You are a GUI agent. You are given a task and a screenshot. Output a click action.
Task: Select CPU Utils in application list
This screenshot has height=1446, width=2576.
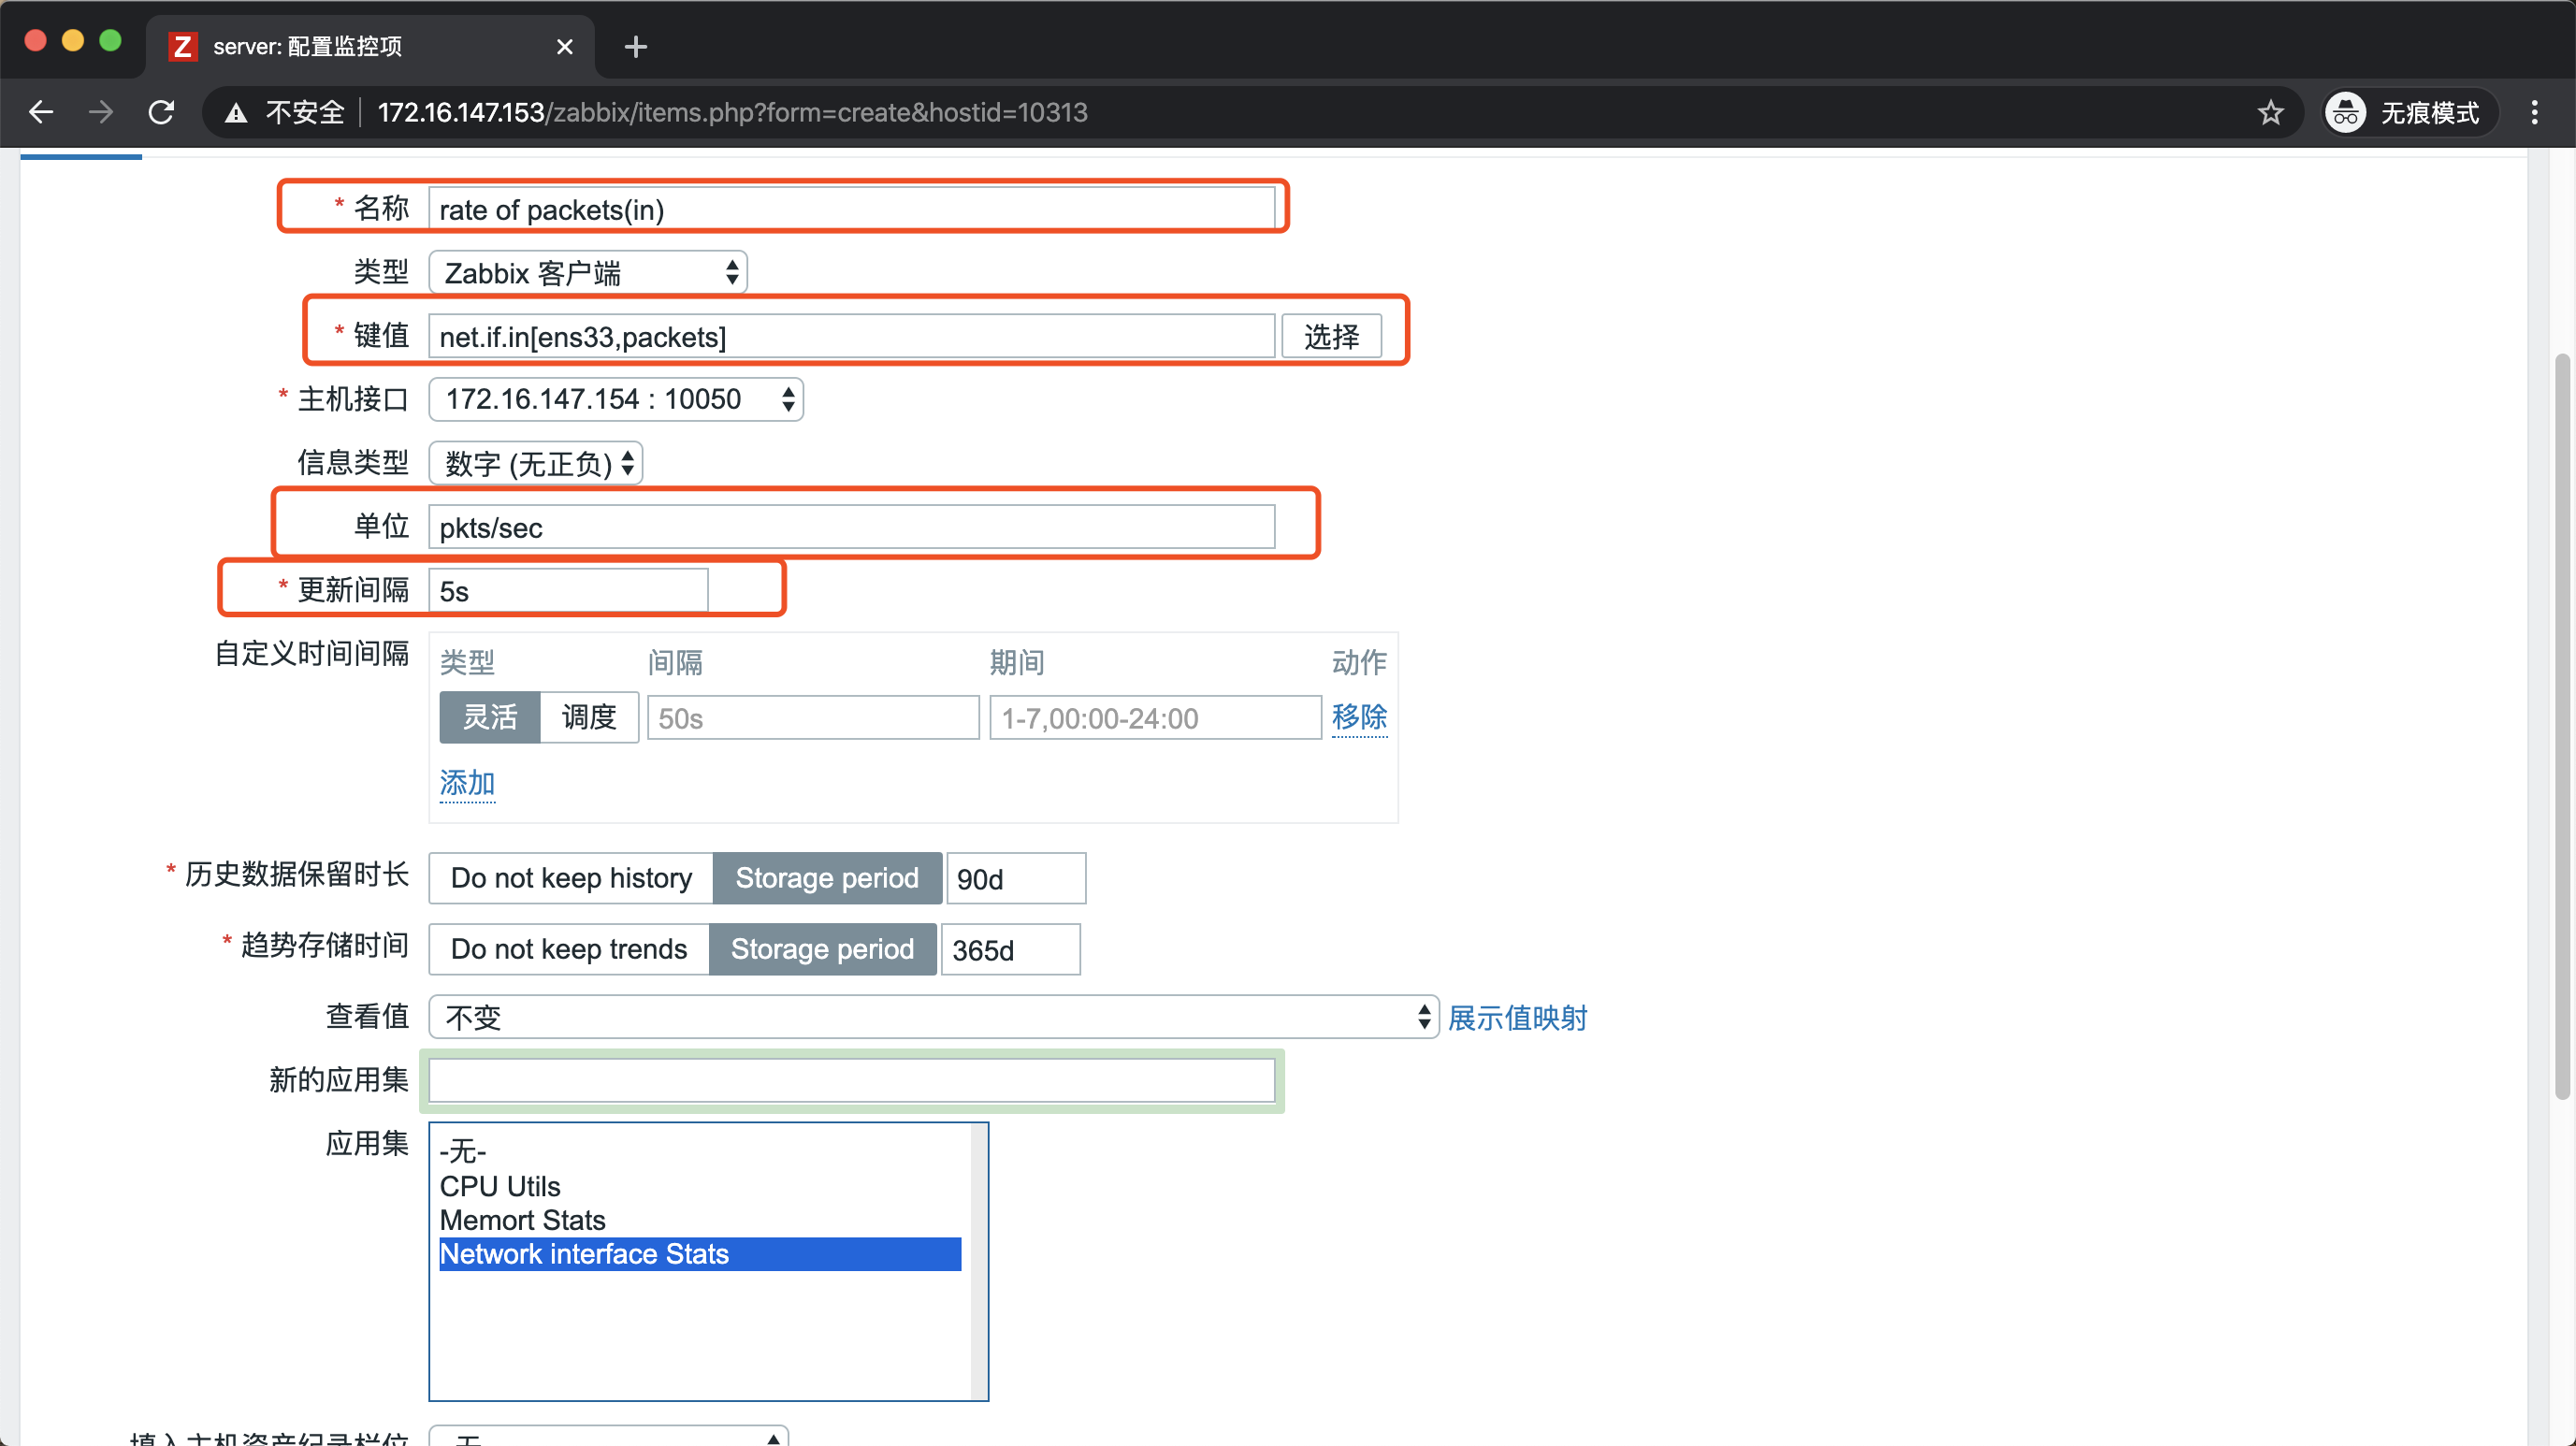(500, 1186)
